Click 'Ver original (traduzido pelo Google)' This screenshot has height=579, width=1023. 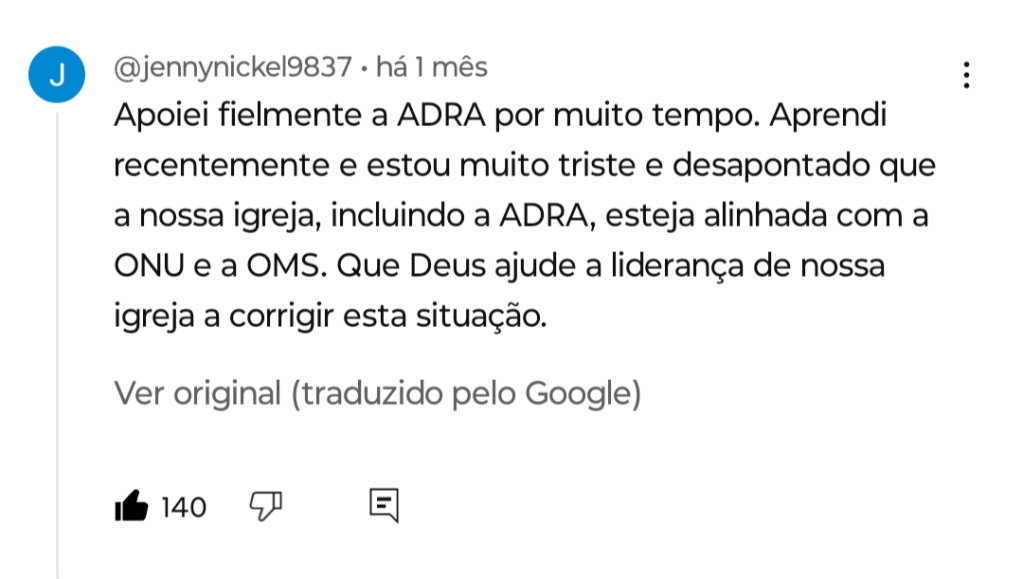point(377,394)
